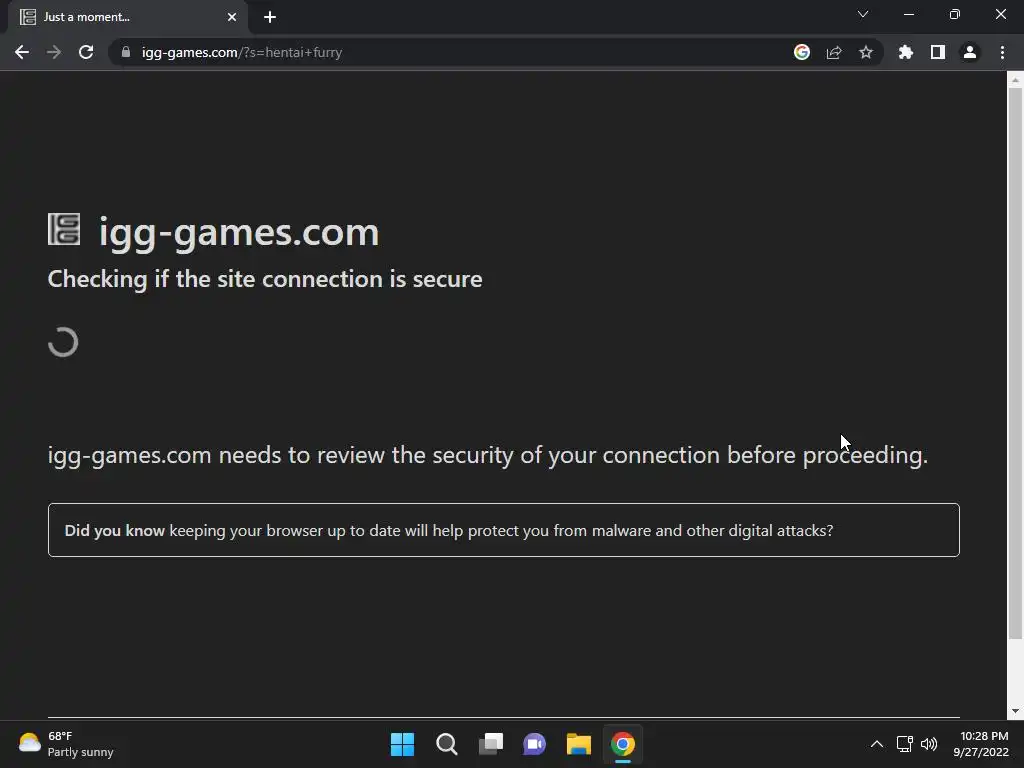Select the 'Just a moment...' tab
This screenshot has width=1024, height=768.
pyautogui.click(x=127, y=17)
